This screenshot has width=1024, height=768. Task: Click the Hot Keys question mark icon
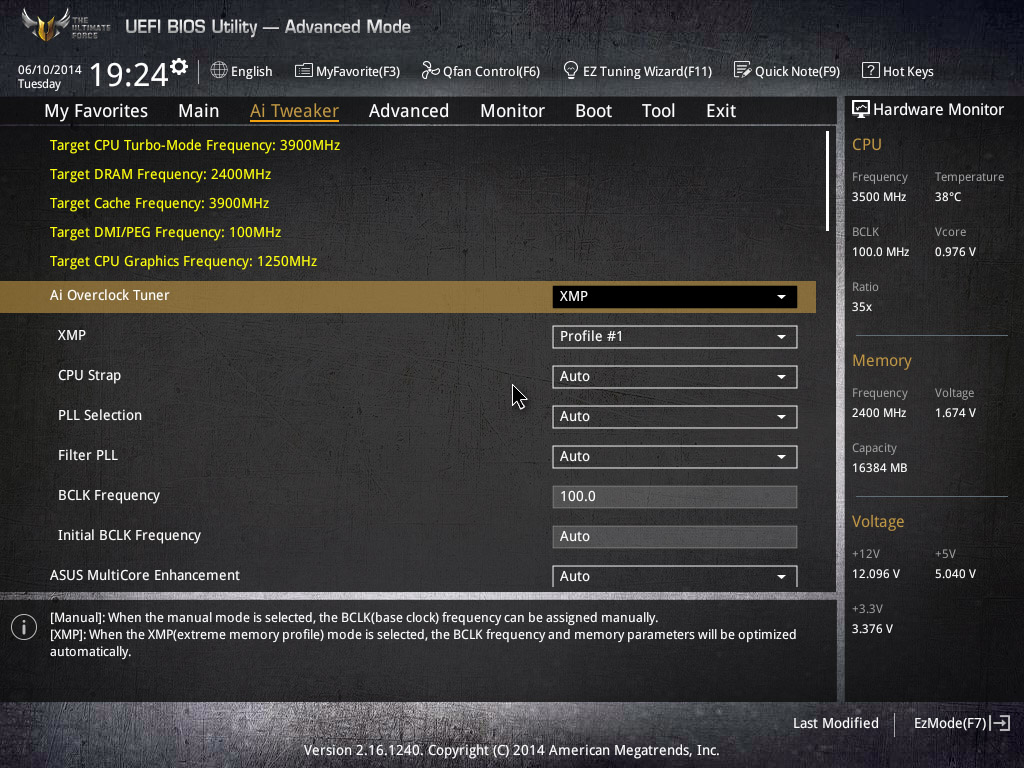[870, 71]
